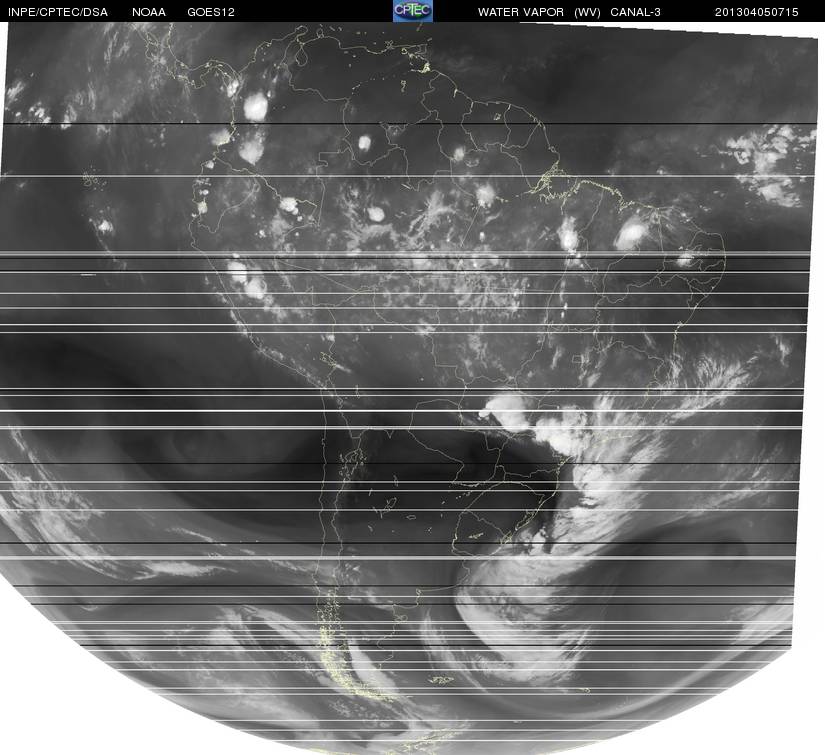This screenshot has height=755, width=825.
Task: Click the 201304050715 timestamp
Action: 757,12
